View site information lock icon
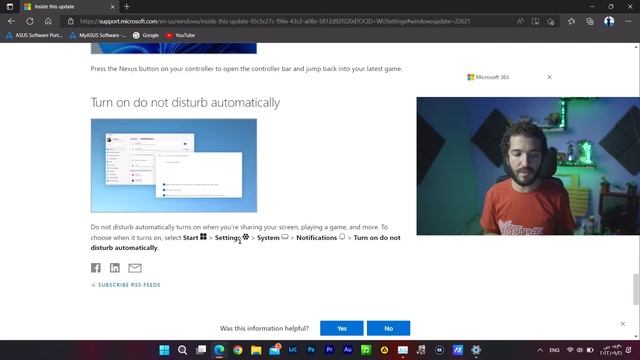The image size is (640, 360). (71, 21)
